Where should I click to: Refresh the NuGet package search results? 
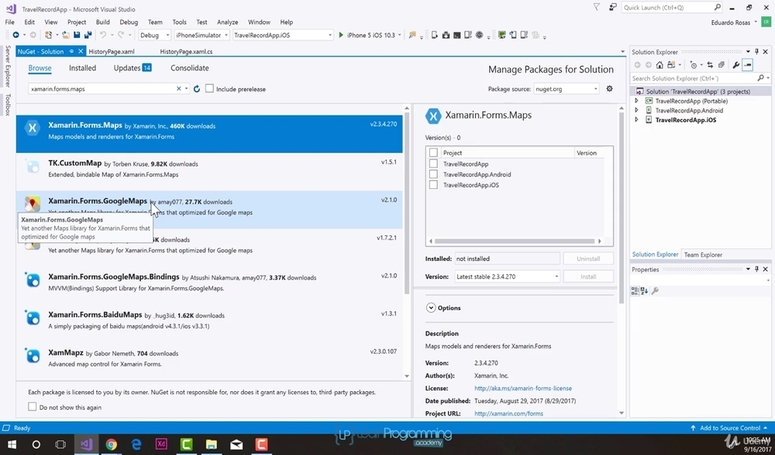(197, 89)
